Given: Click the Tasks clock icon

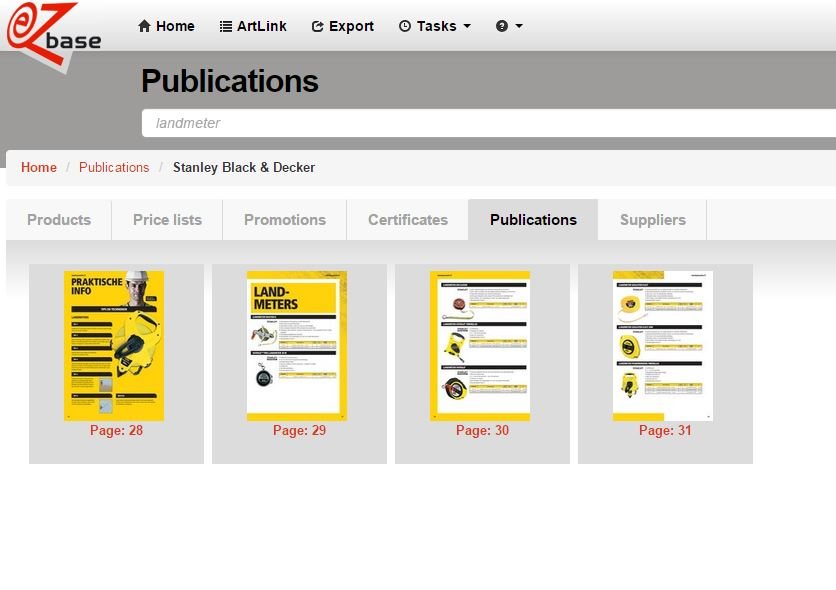Looking at the screenshot, I should pos(405,26).
